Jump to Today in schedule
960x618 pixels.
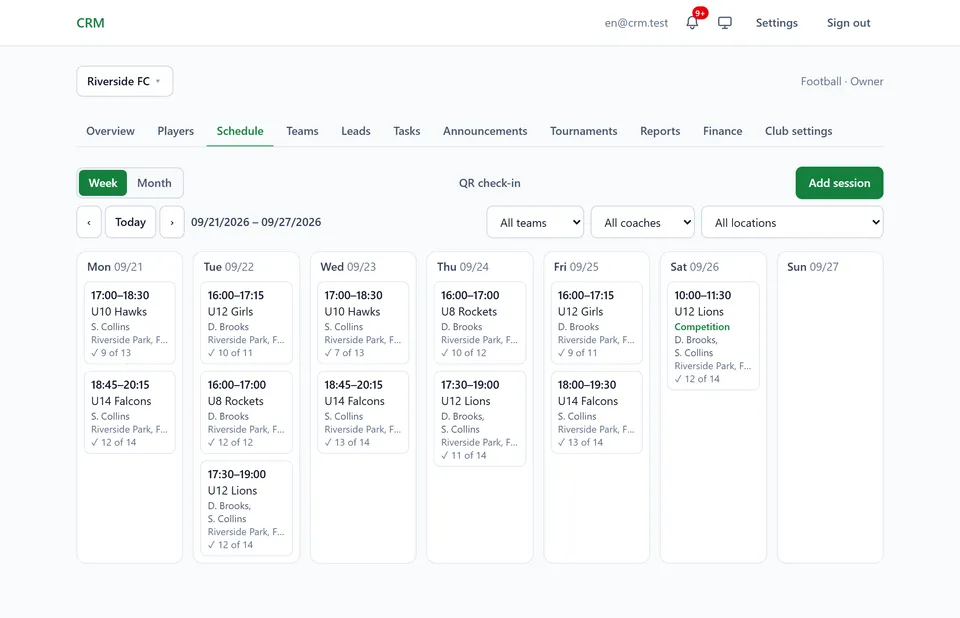(x=130, y=222)
